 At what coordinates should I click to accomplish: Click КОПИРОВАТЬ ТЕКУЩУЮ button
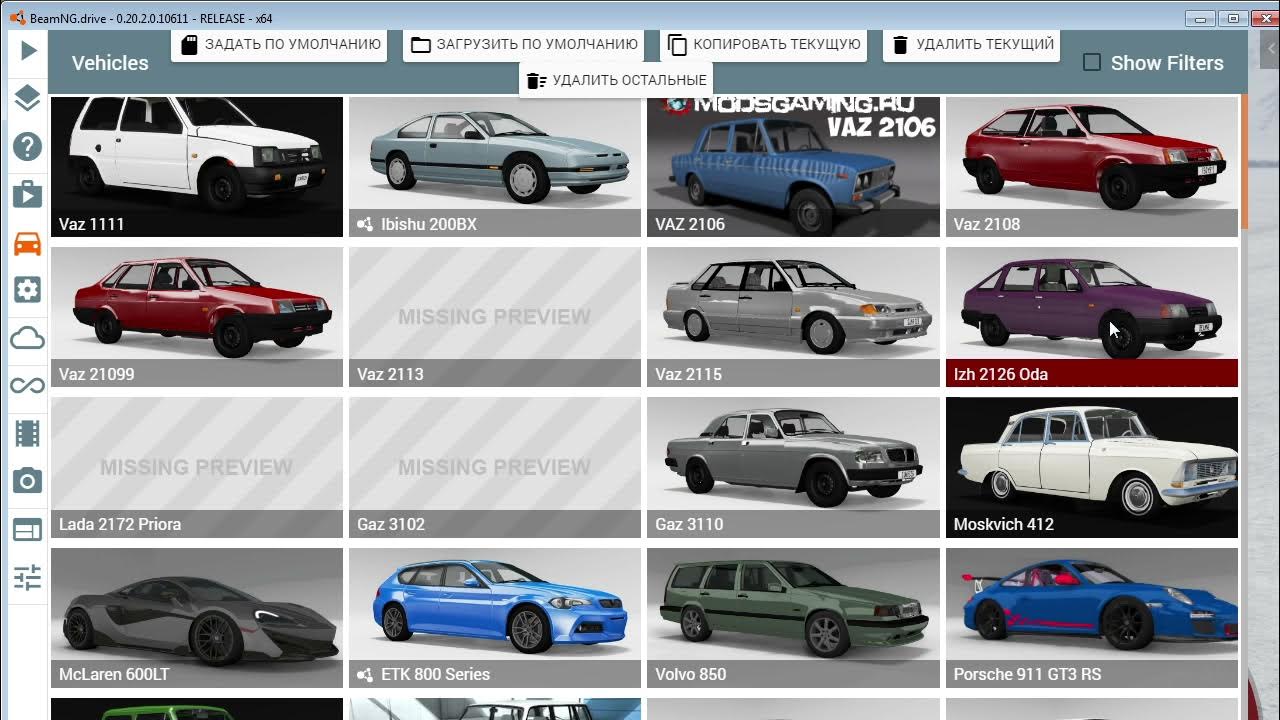[763, 45]
